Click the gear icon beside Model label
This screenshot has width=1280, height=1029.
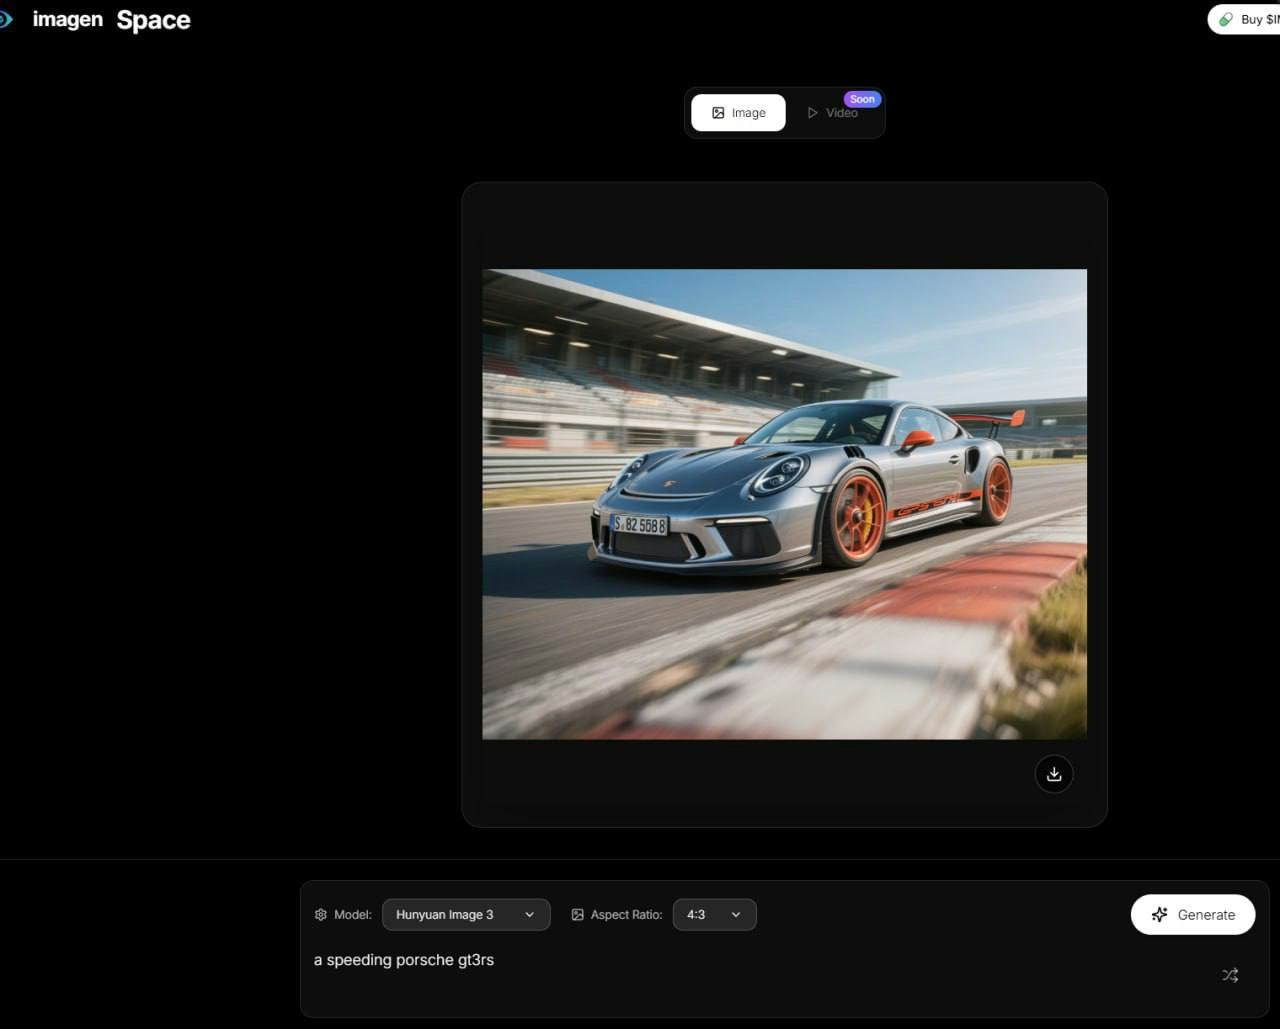(x=321, y=915)
